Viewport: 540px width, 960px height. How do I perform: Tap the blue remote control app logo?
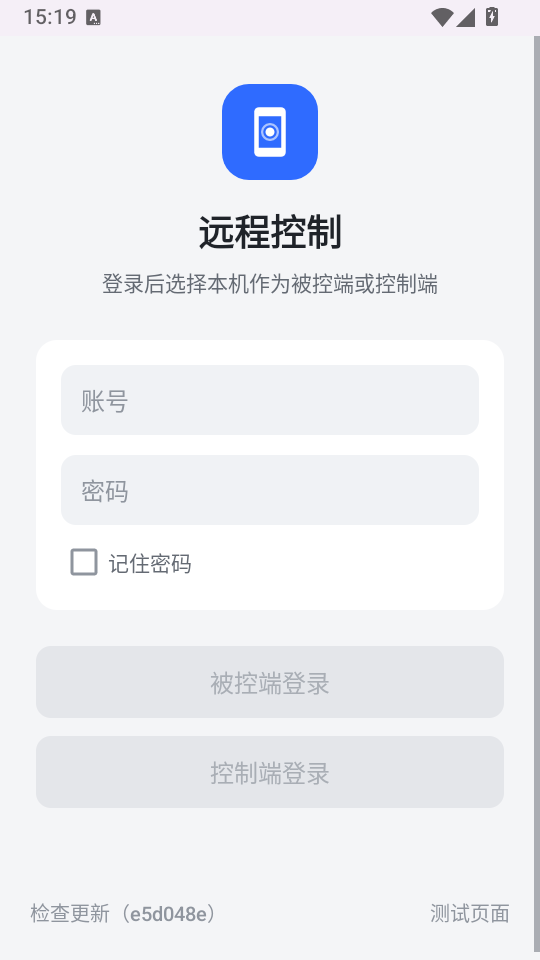269,132
